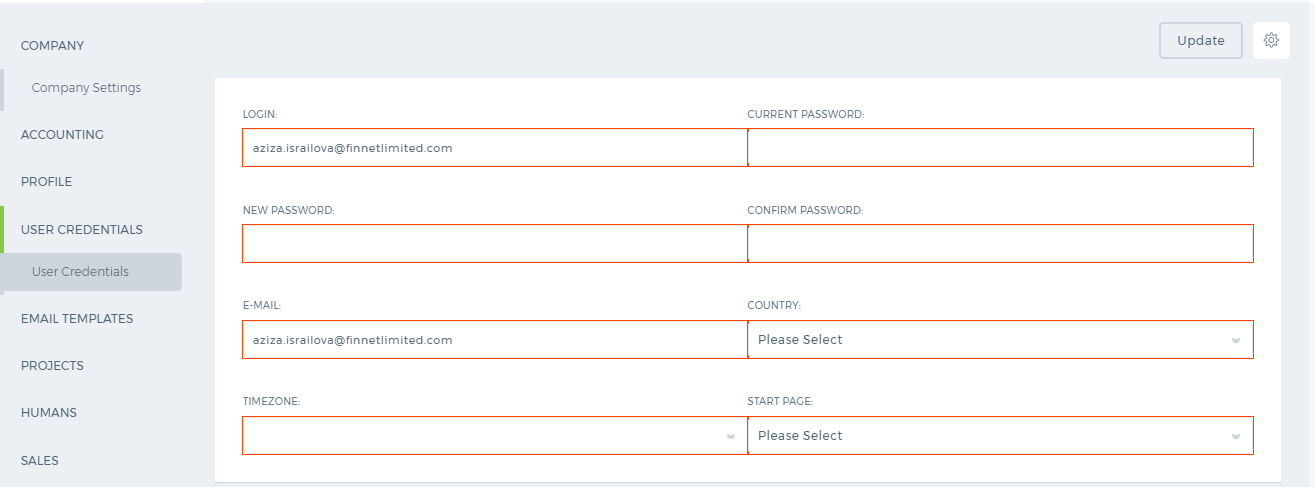Open the Projects sidebar section

pyautogui.click(x=52, y=365)
